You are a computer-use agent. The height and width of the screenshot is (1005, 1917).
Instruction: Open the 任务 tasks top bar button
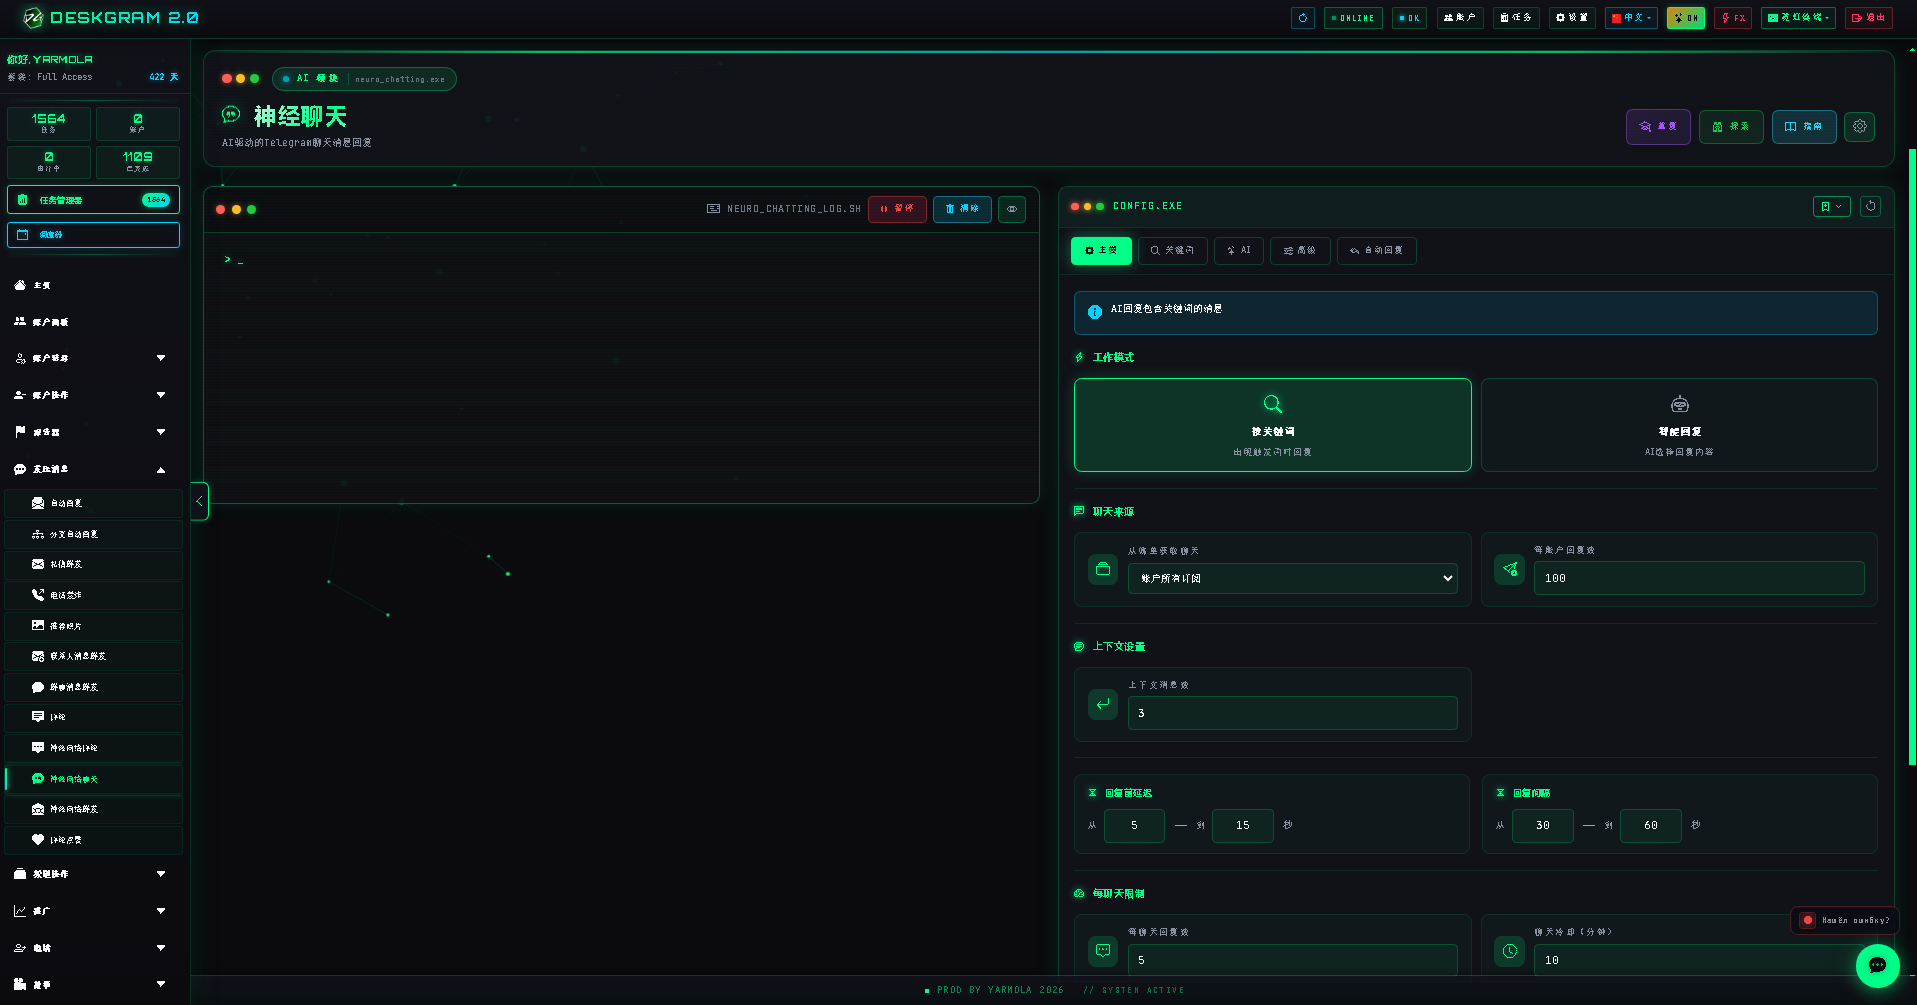pos(1516,18)
